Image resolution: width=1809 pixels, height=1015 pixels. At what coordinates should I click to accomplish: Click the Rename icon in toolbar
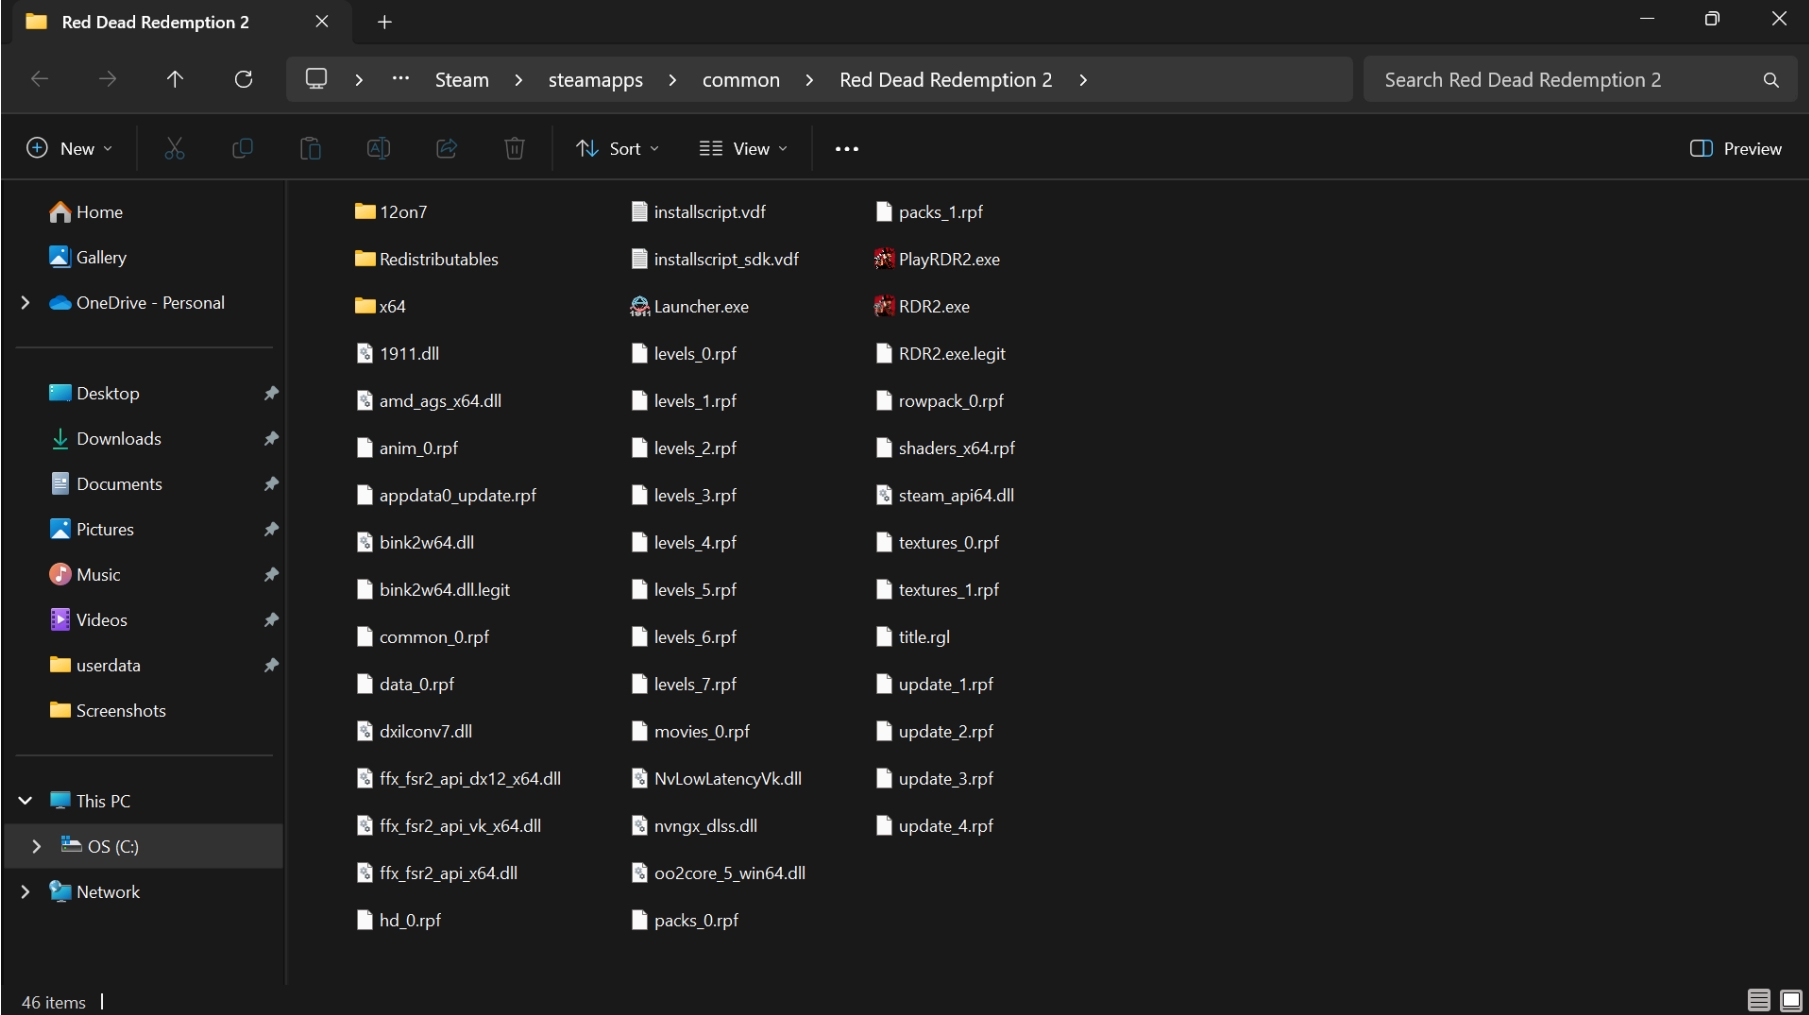(378, 148)
